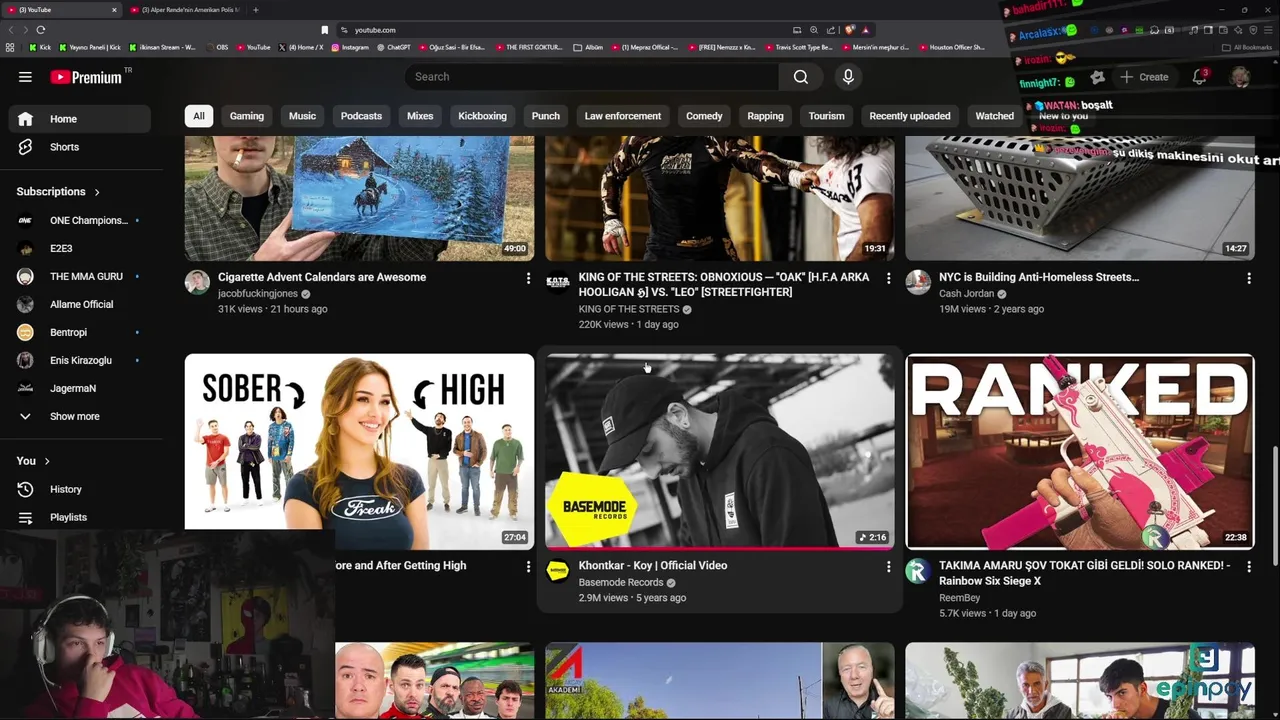Expand the You section chevron
Screen dimensions: 1280x720
point(47,461)
